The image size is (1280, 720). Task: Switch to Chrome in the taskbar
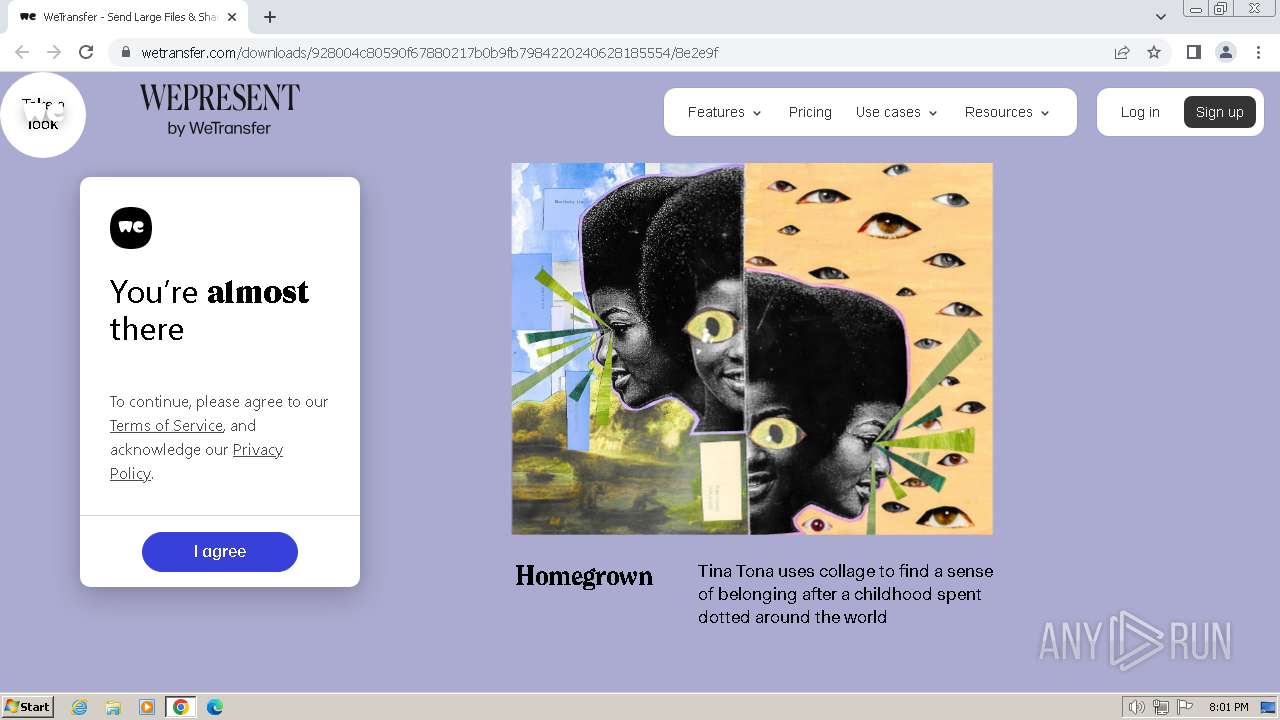pyautogui.click(x=181, y=707)
